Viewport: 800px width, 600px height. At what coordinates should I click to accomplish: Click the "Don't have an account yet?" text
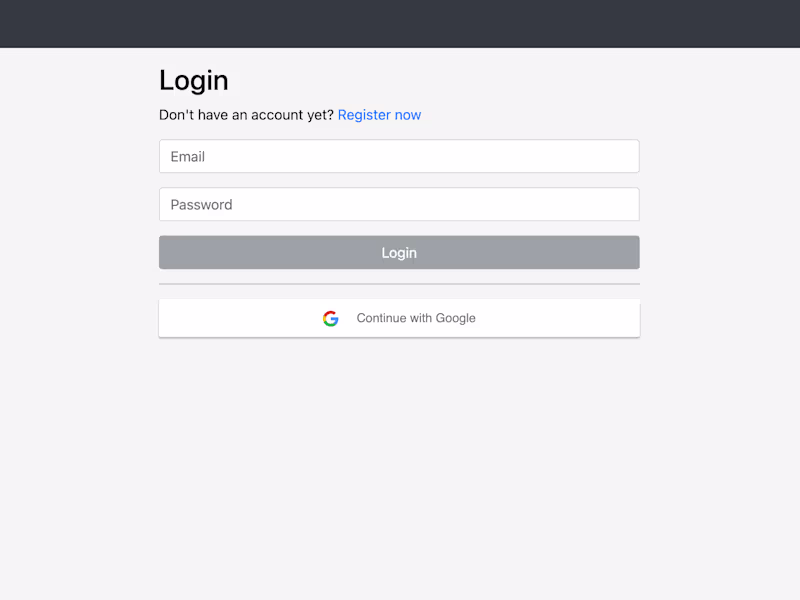(x=246, y=115)
